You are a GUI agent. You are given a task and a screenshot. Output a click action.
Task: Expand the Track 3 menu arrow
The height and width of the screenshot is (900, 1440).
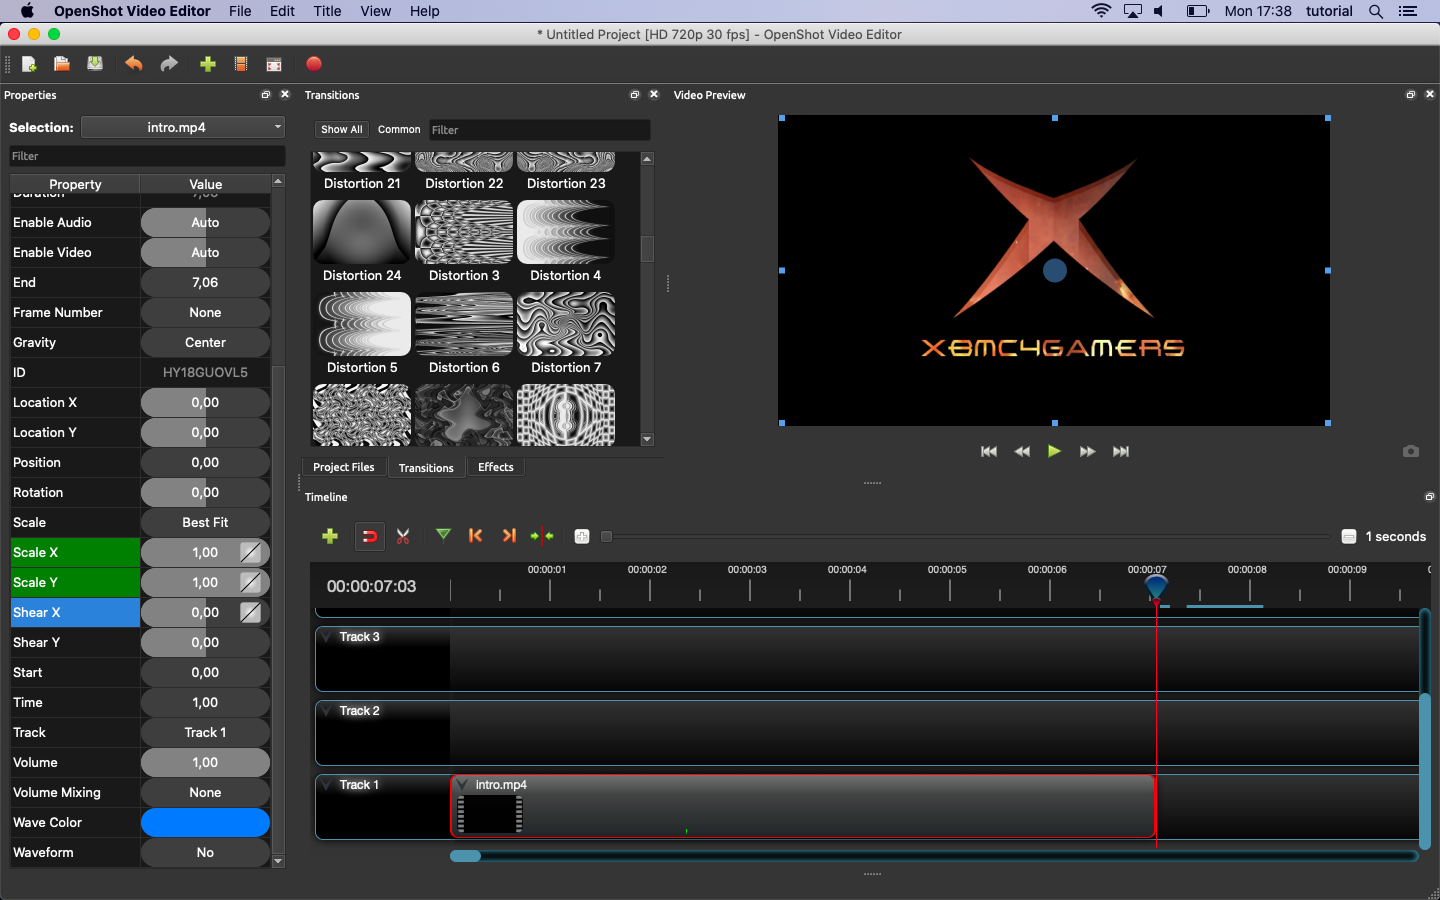327,637
